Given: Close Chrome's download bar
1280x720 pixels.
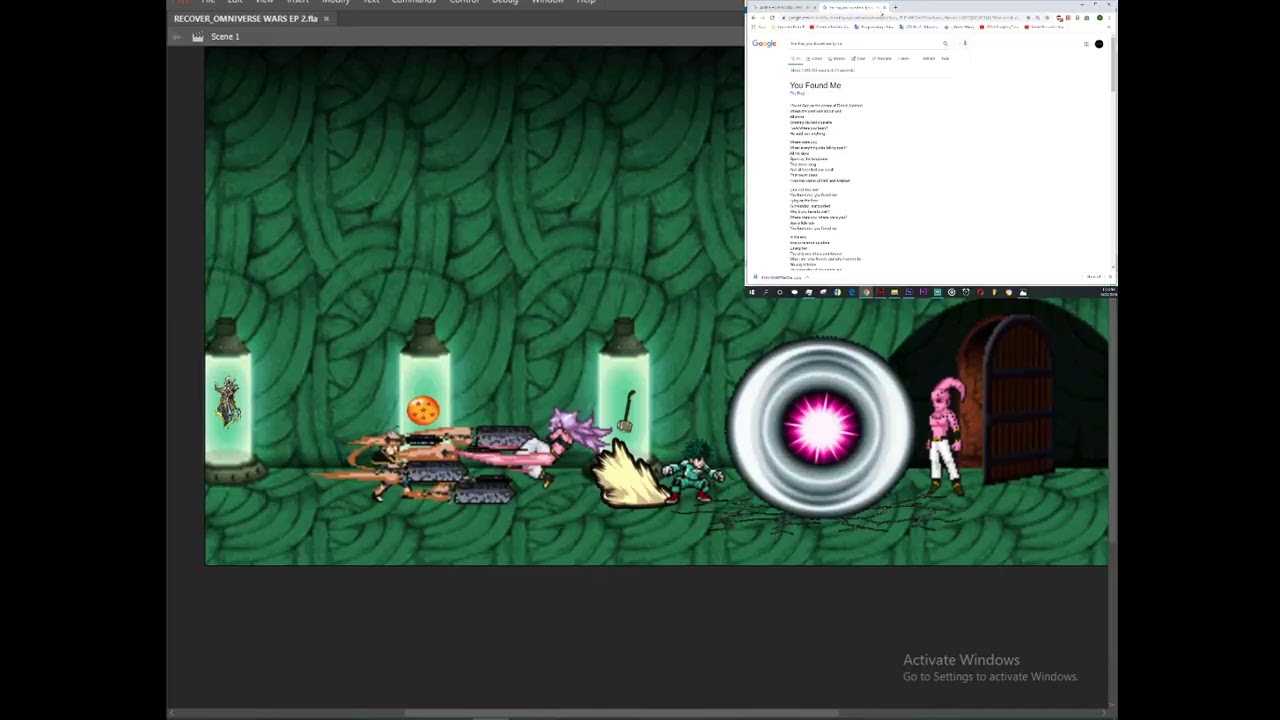Looking at the screenshot, I should click(x=1110, y=277).
